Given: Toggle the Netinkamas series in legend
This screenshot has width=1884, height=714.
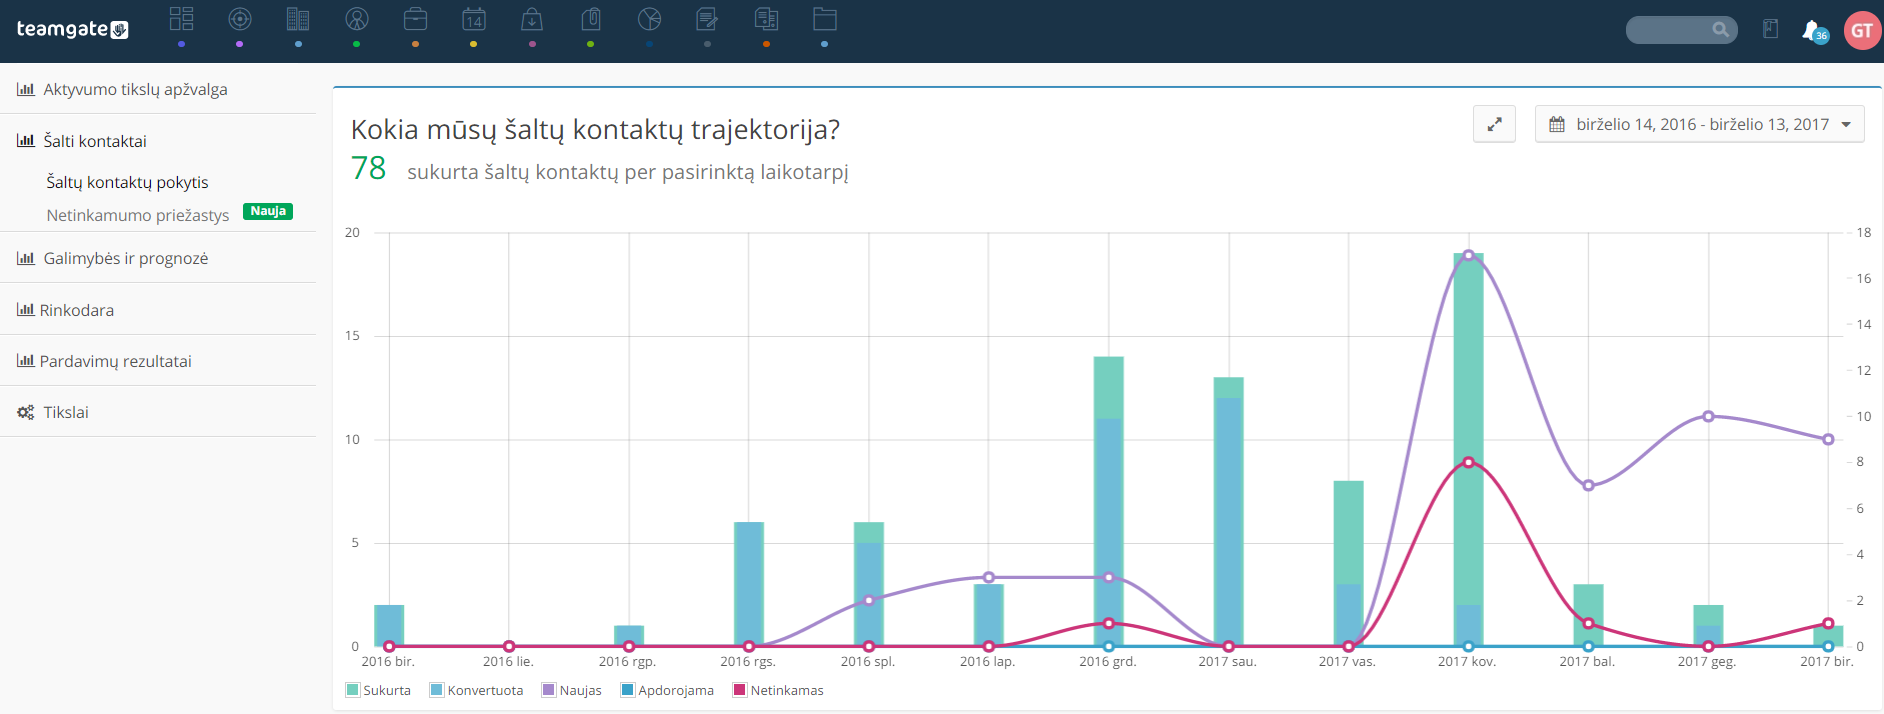Looking at the screenshot, I should pyautogui.click(x=778, y=690).
